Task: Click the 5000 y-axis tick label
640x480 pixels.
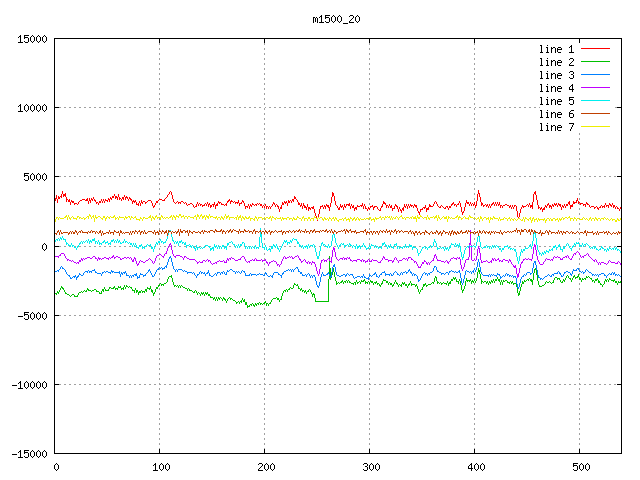Action: point(35,177)
